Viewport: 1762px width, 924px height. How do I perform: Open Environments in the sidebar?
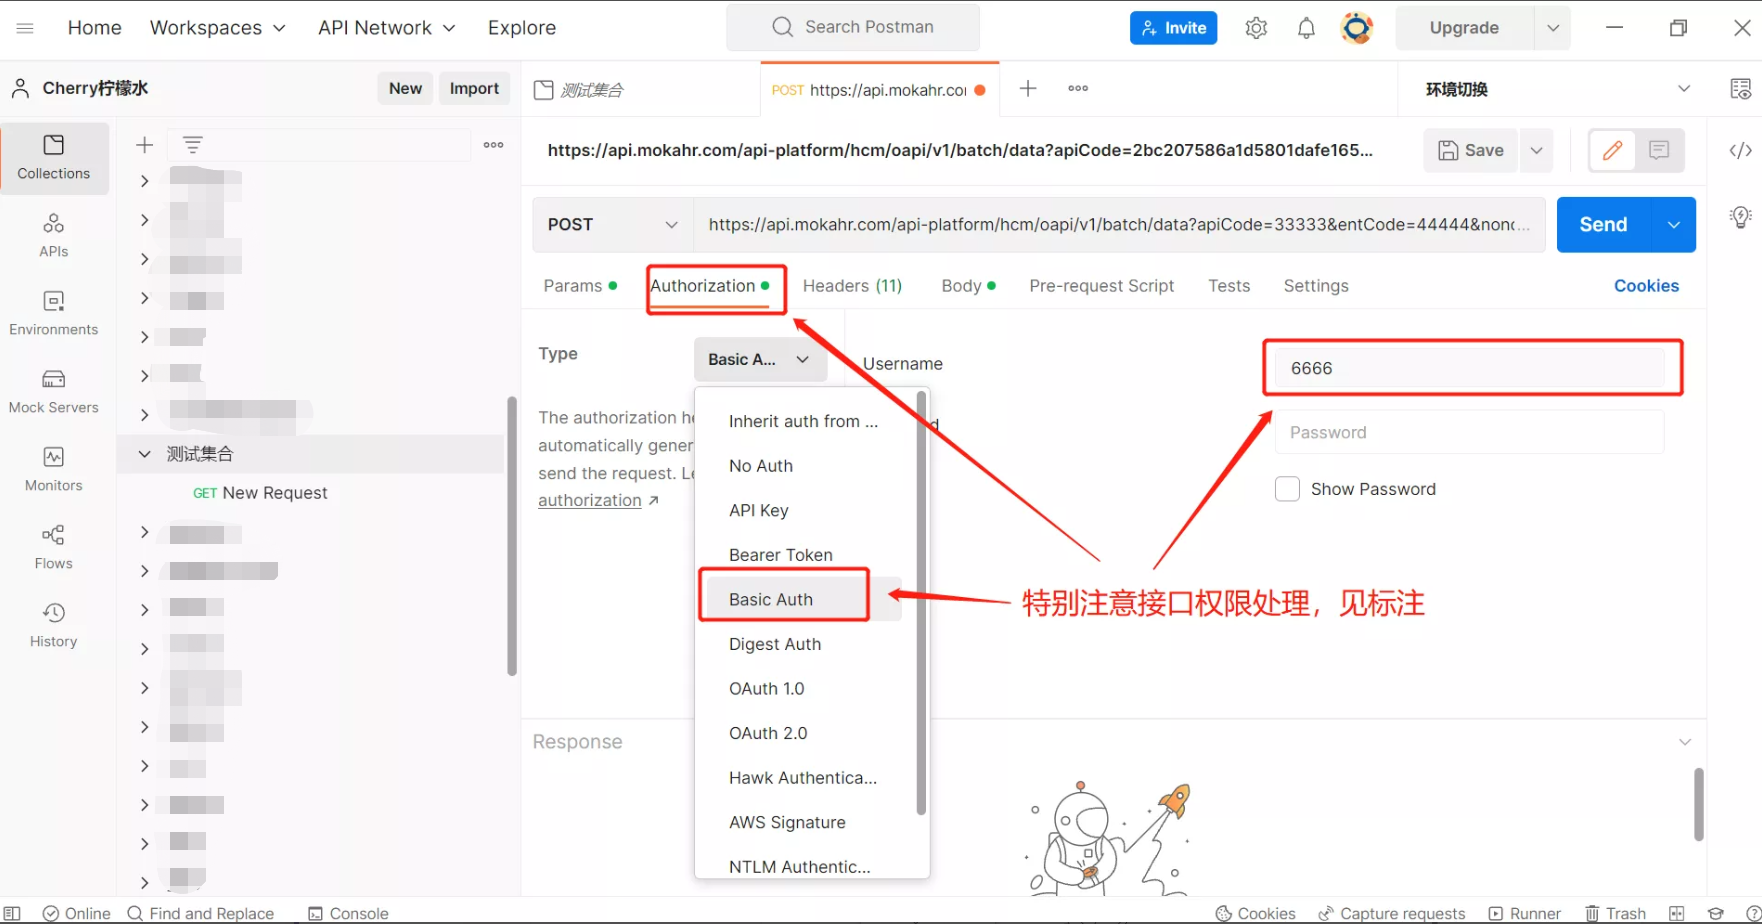54,313
